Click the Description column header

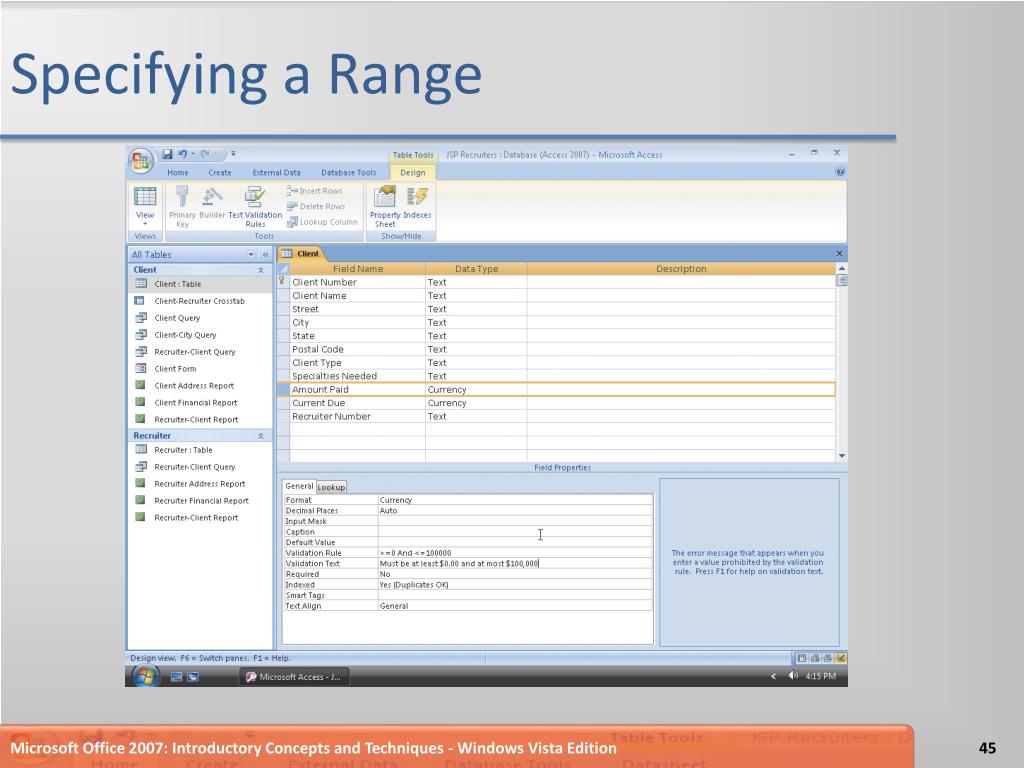point(681,268)
